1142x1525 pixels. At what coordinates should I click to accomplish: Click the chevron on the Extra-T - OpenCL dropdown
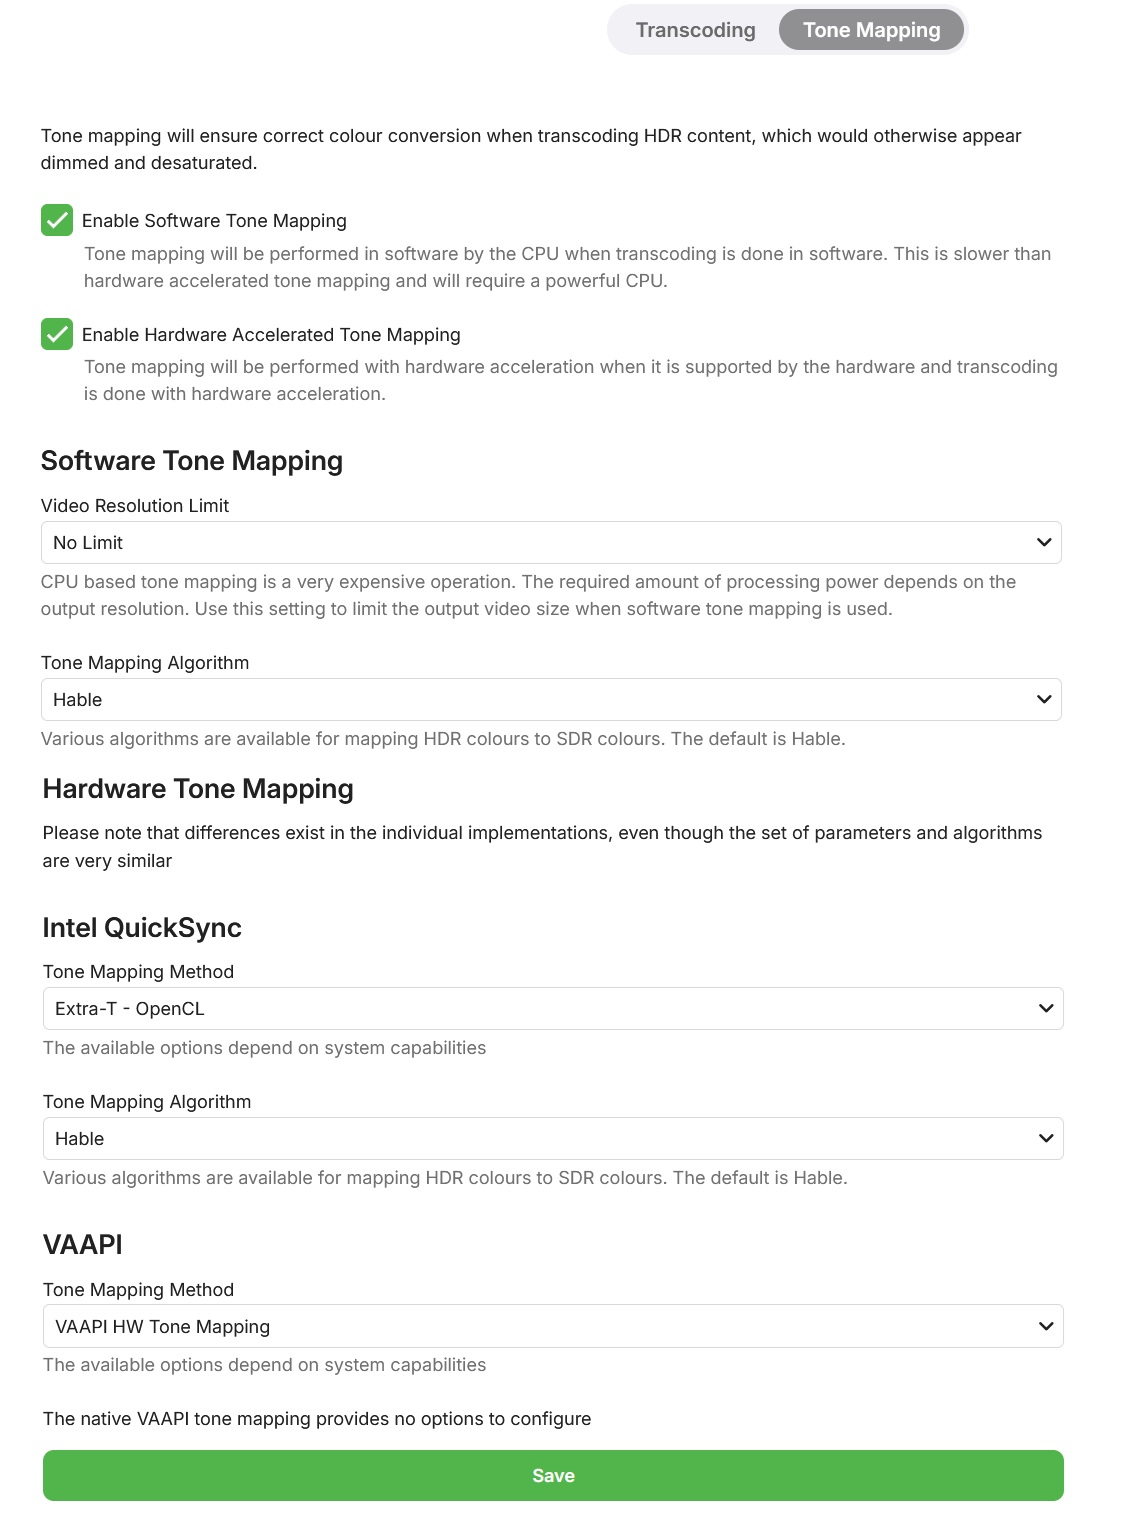[x=1046, y=1009]
